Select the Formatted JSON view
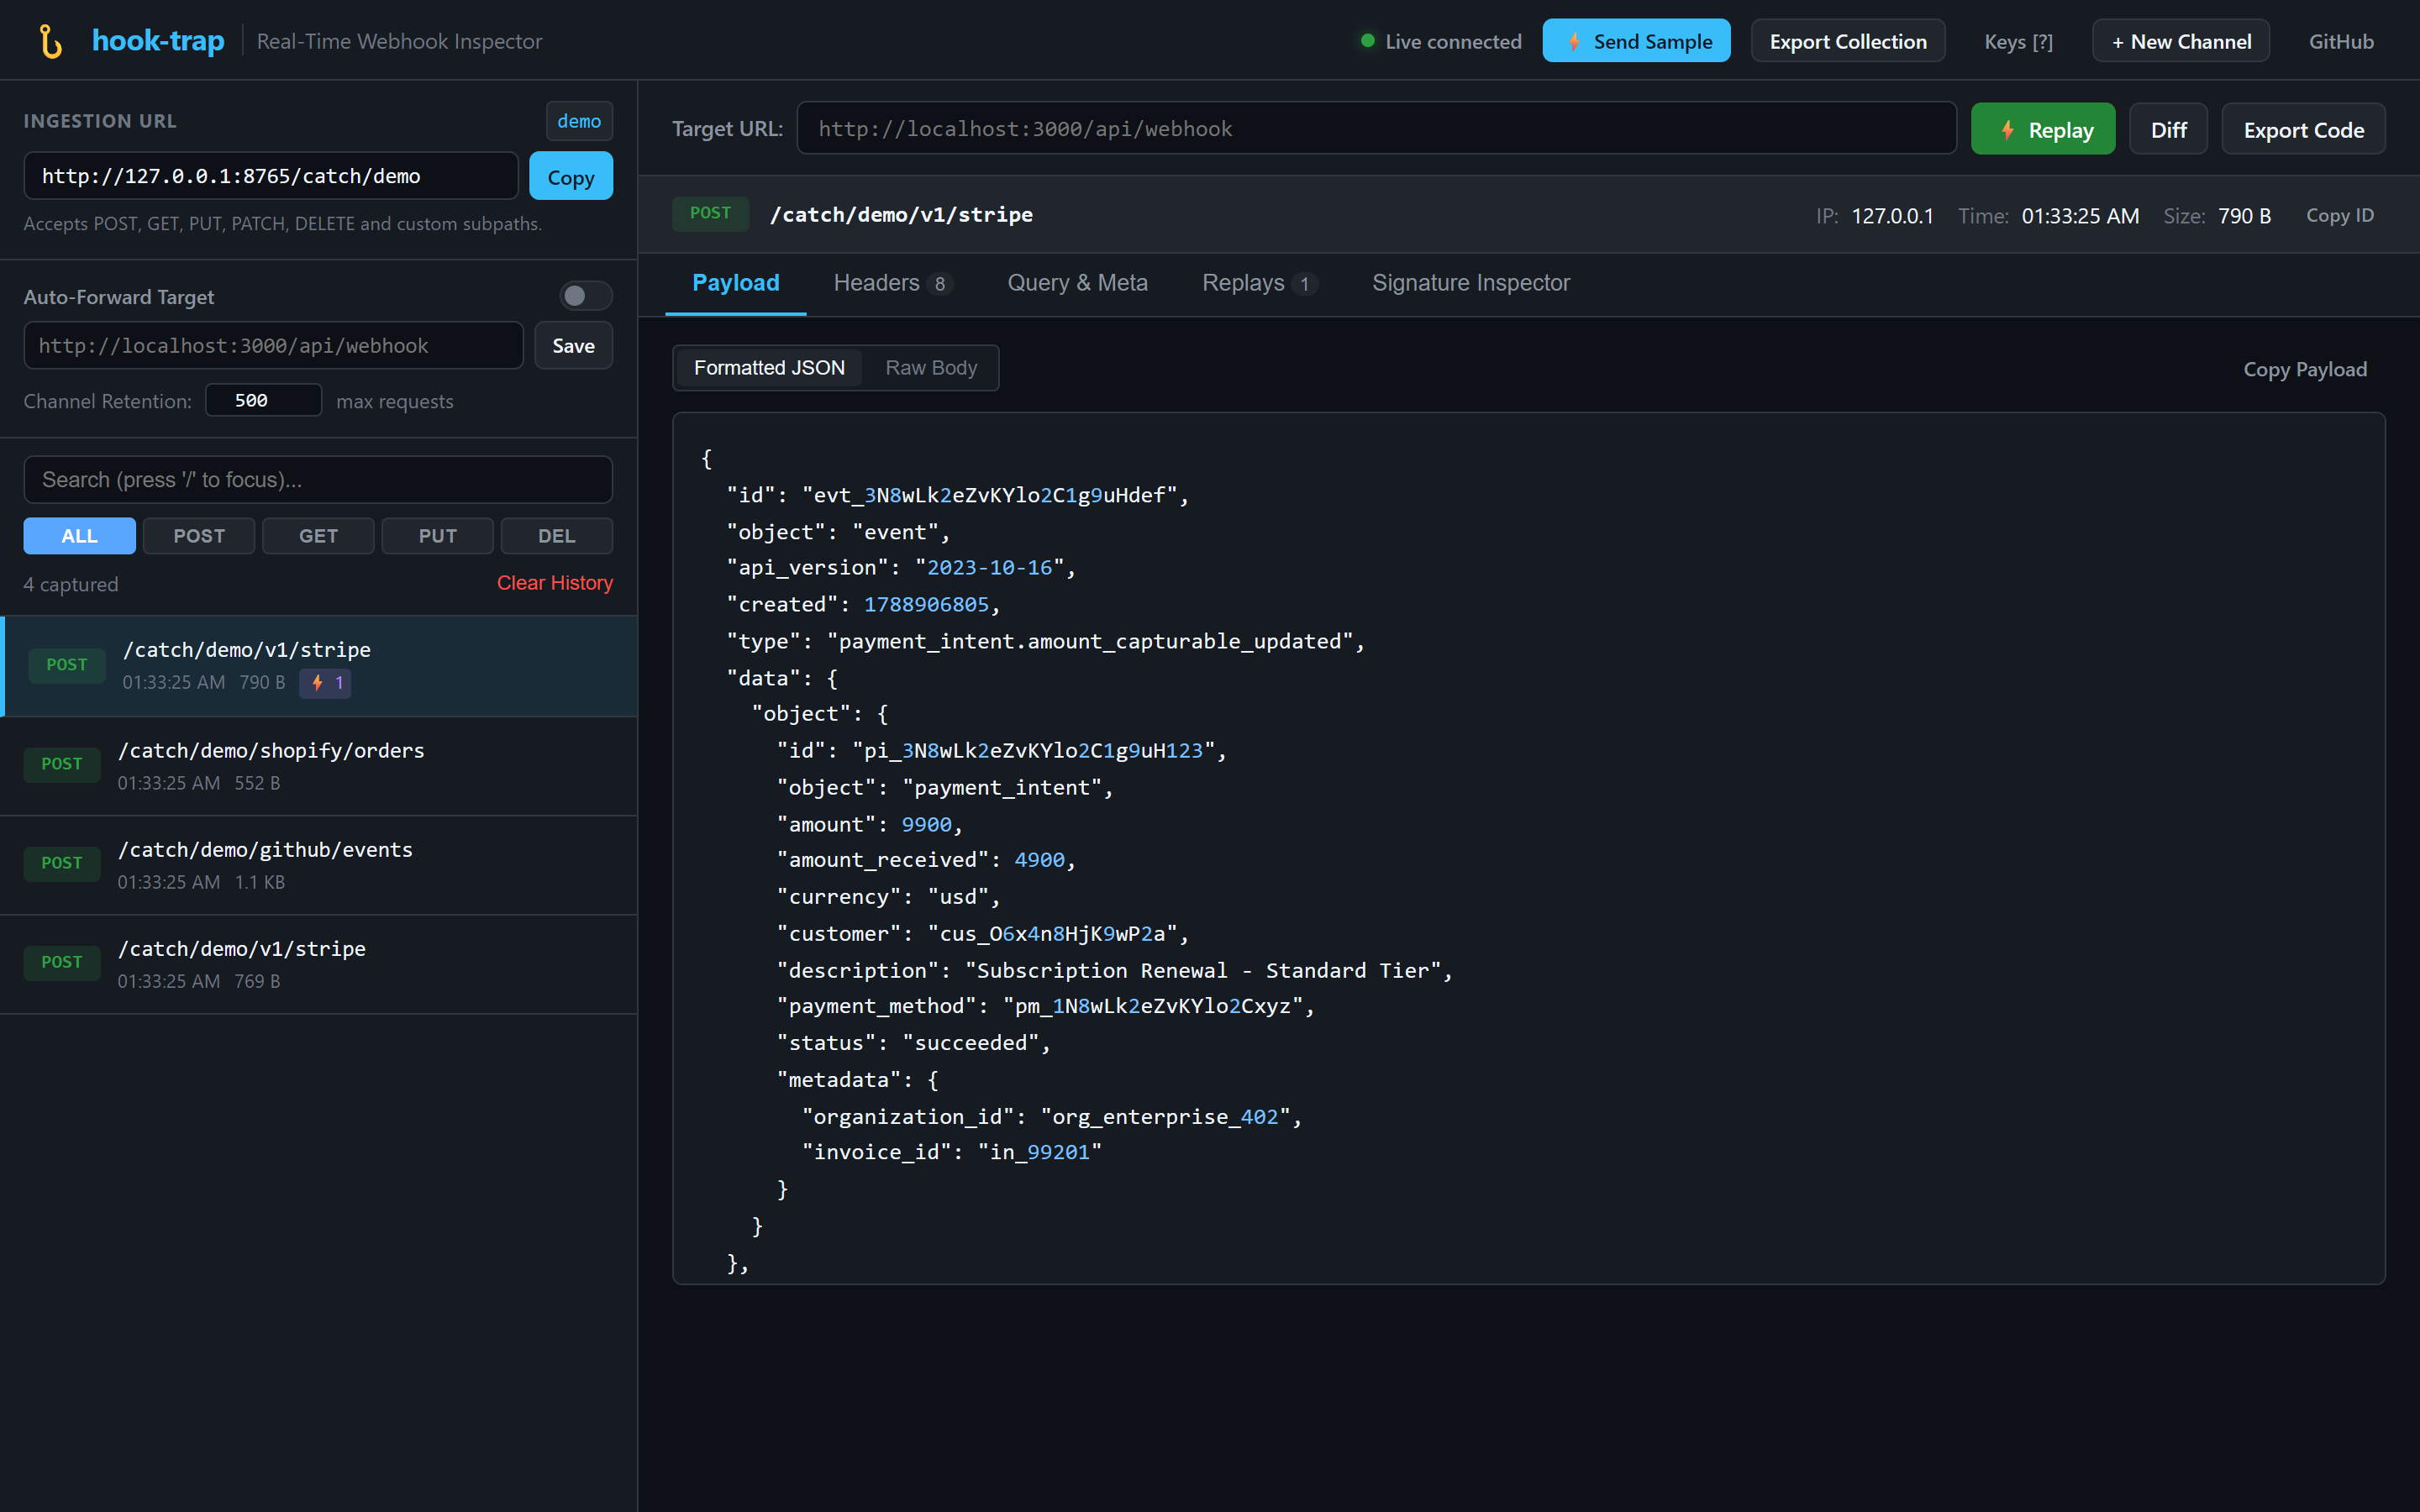The image size is (2420, 1512). pos(769,368)
